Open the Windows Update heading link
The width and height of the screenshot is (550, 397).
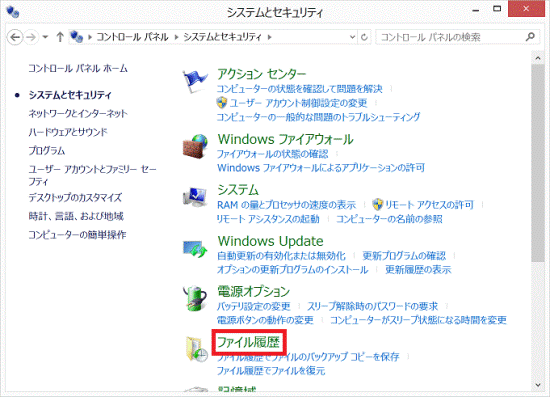pos(270,241)
